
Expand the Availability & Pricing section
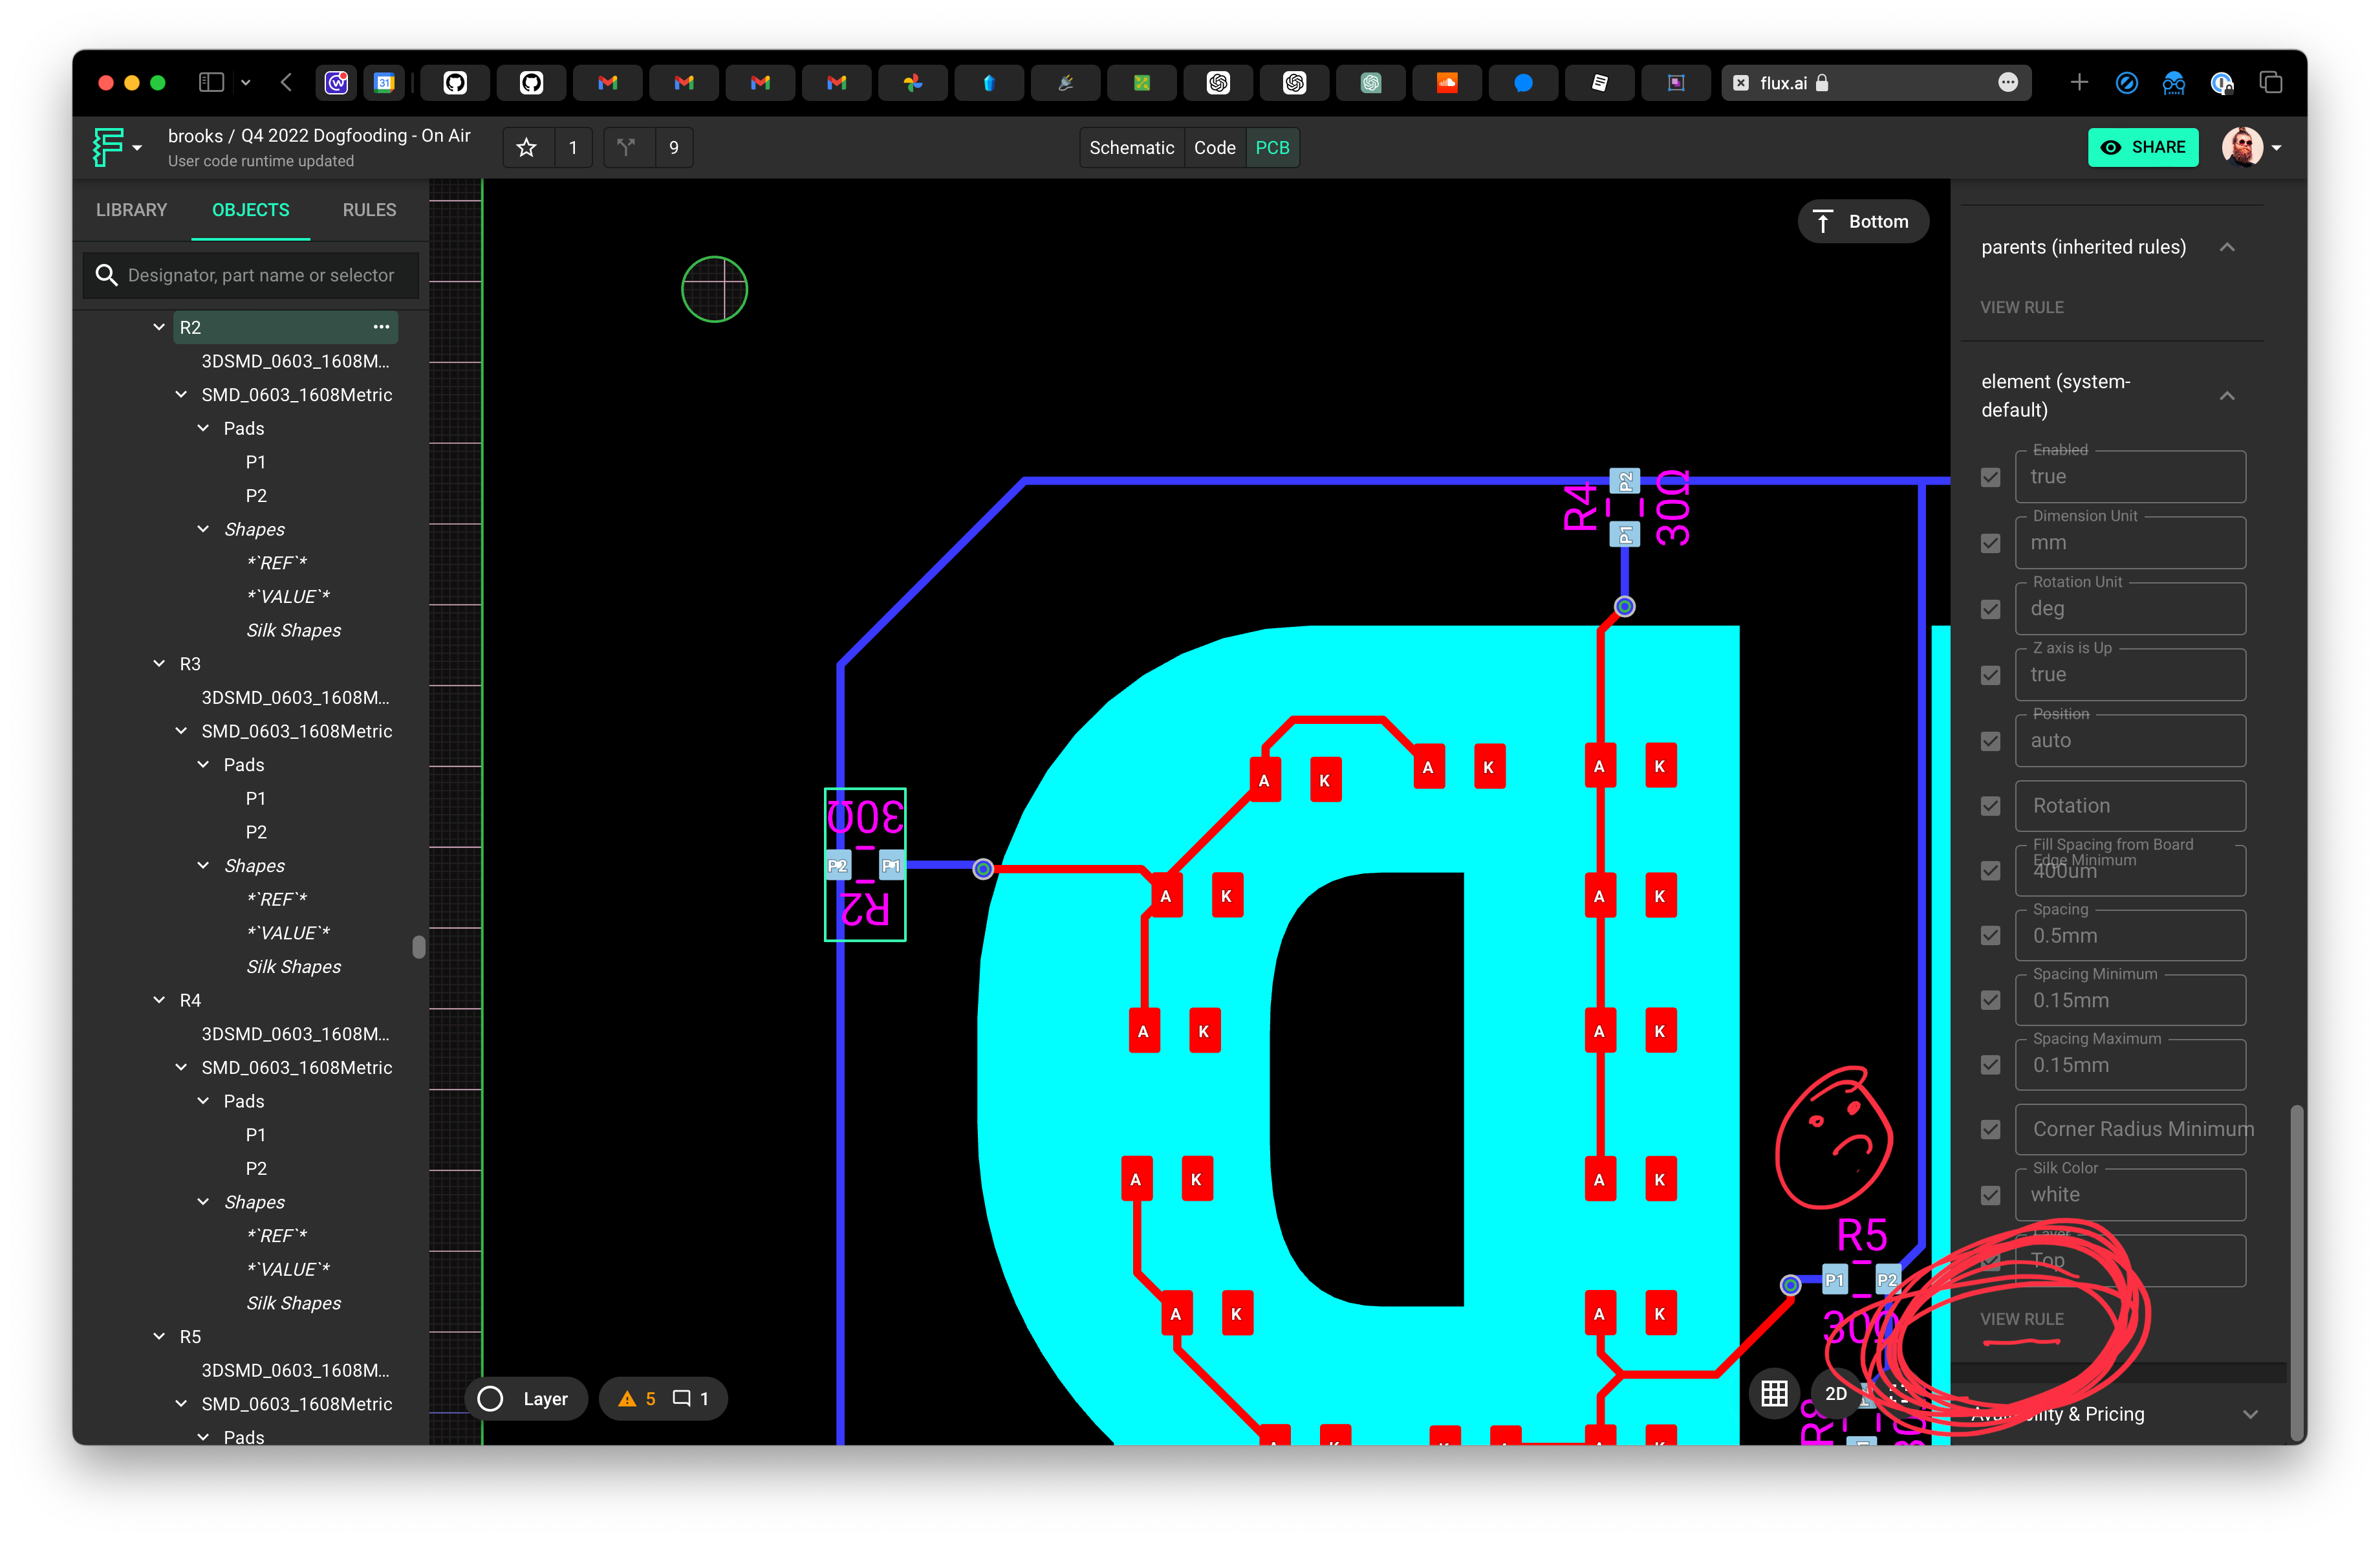coord(2250,1414)
